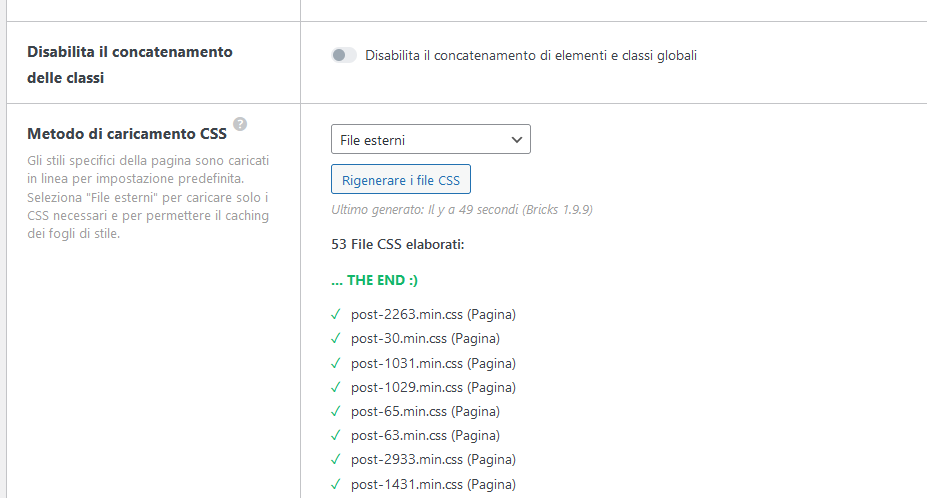This screenshot has width=927, height=498.
Task: Click the checkmark next to post-2933.min.css
Action: 336,459
